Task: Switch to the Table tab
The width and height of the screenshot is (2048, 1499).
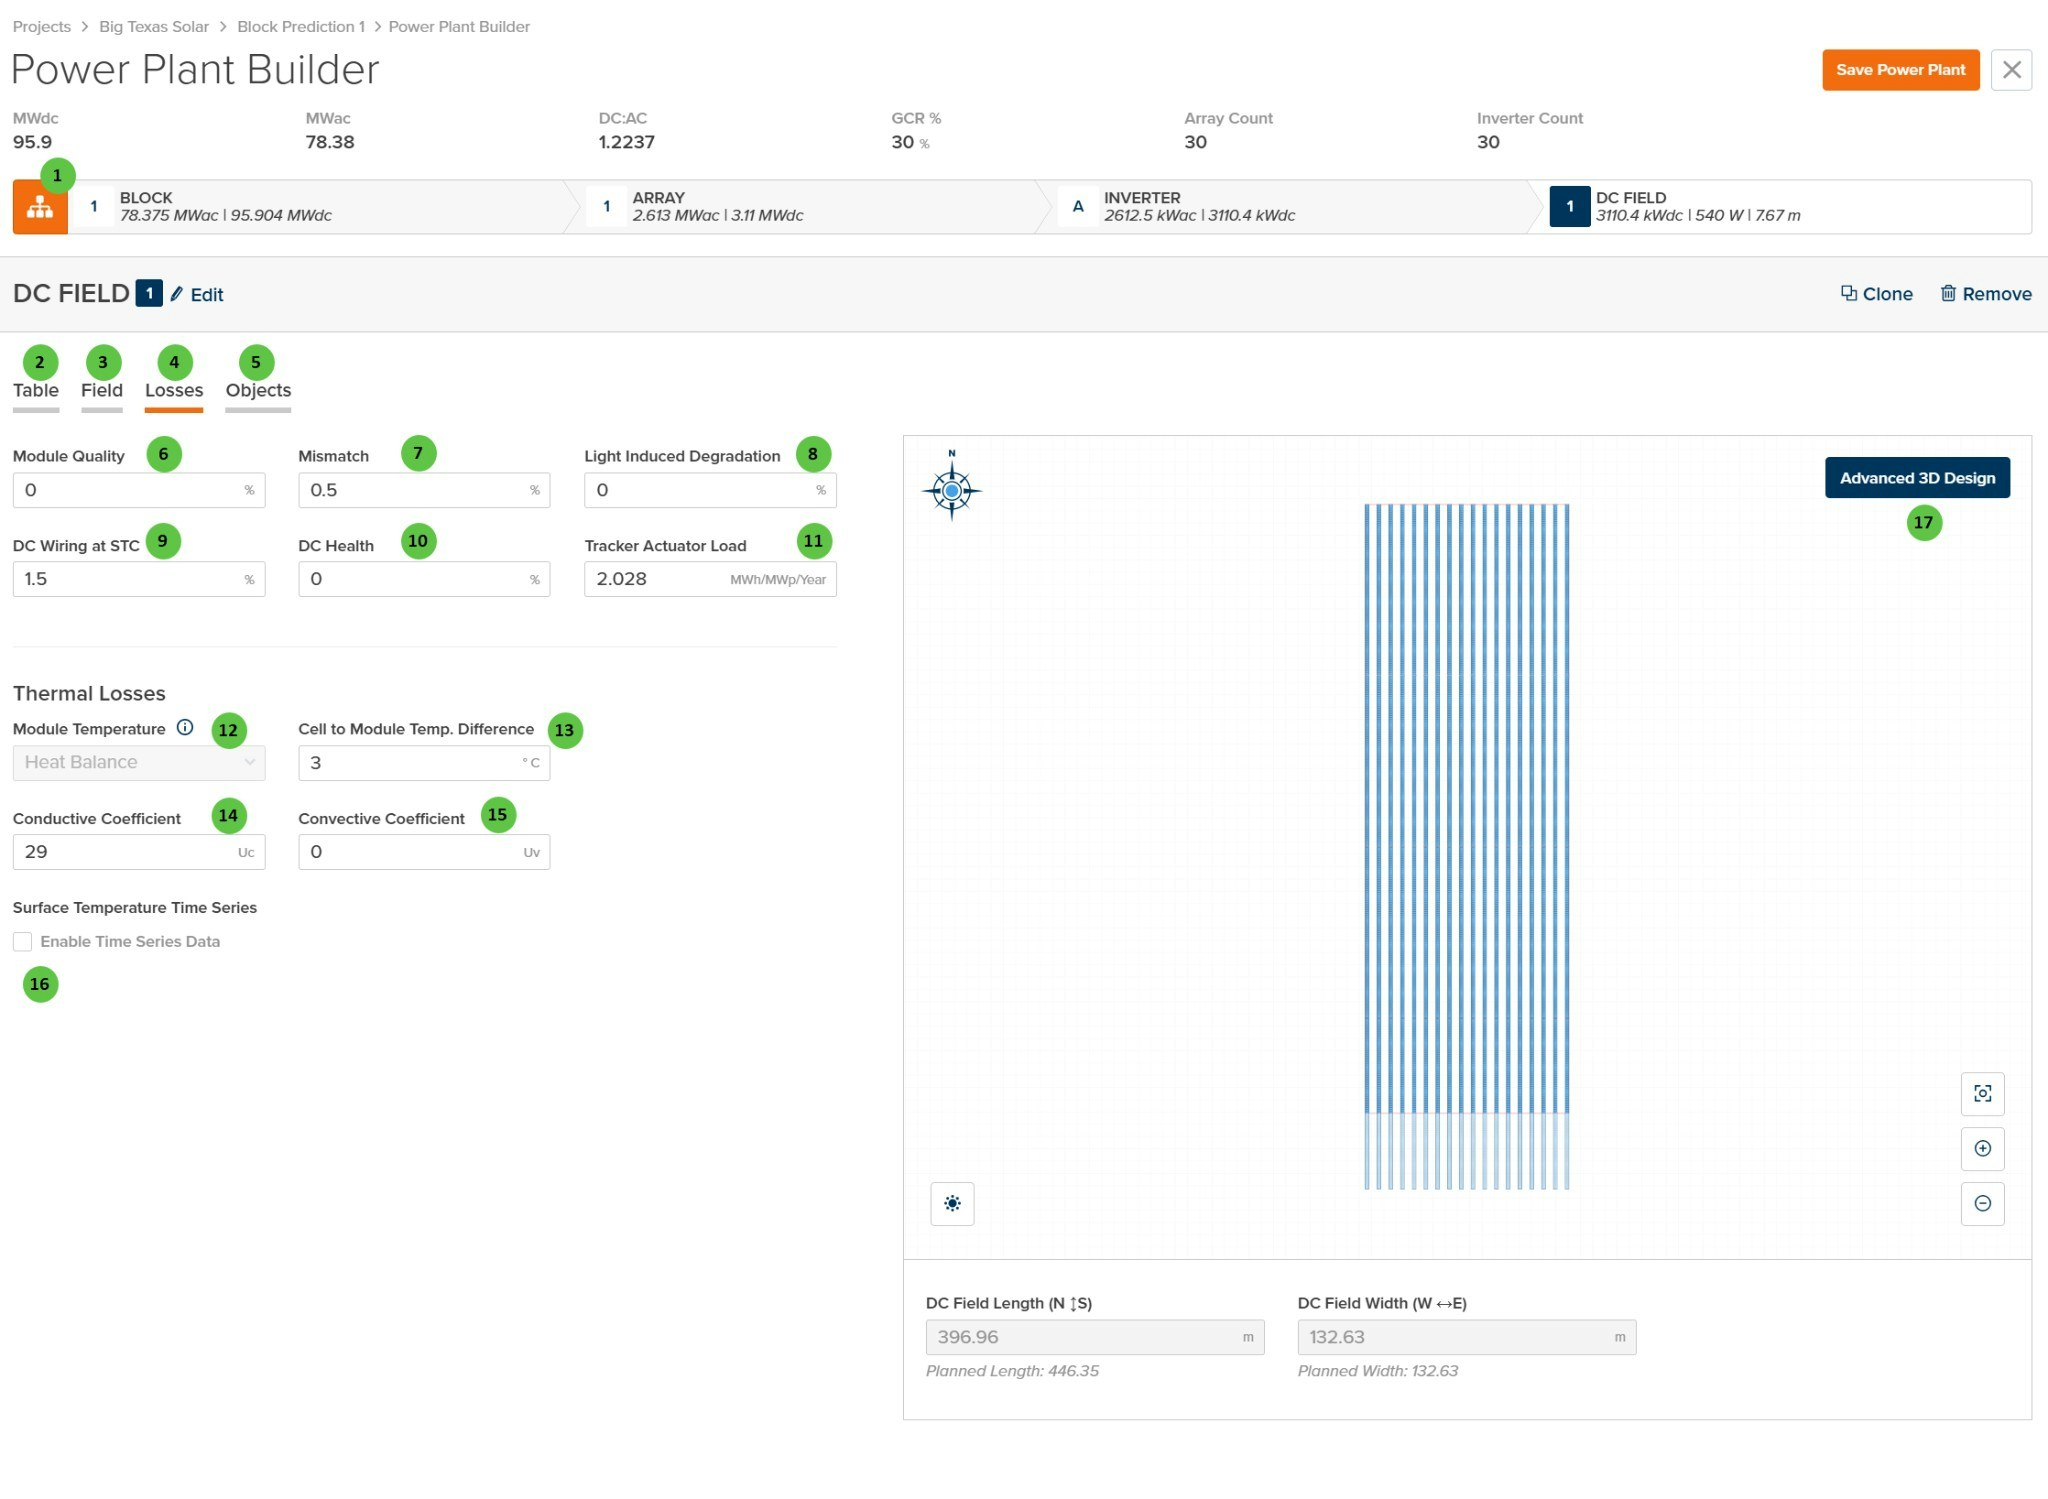Action: [36, 391]
